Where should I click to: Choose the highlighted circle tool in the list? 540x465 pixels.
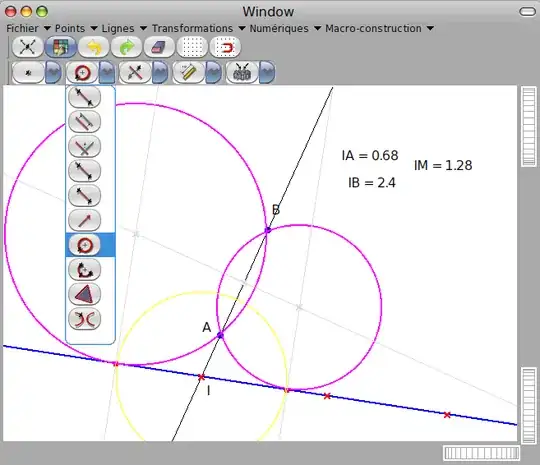(x=84, y=245)
